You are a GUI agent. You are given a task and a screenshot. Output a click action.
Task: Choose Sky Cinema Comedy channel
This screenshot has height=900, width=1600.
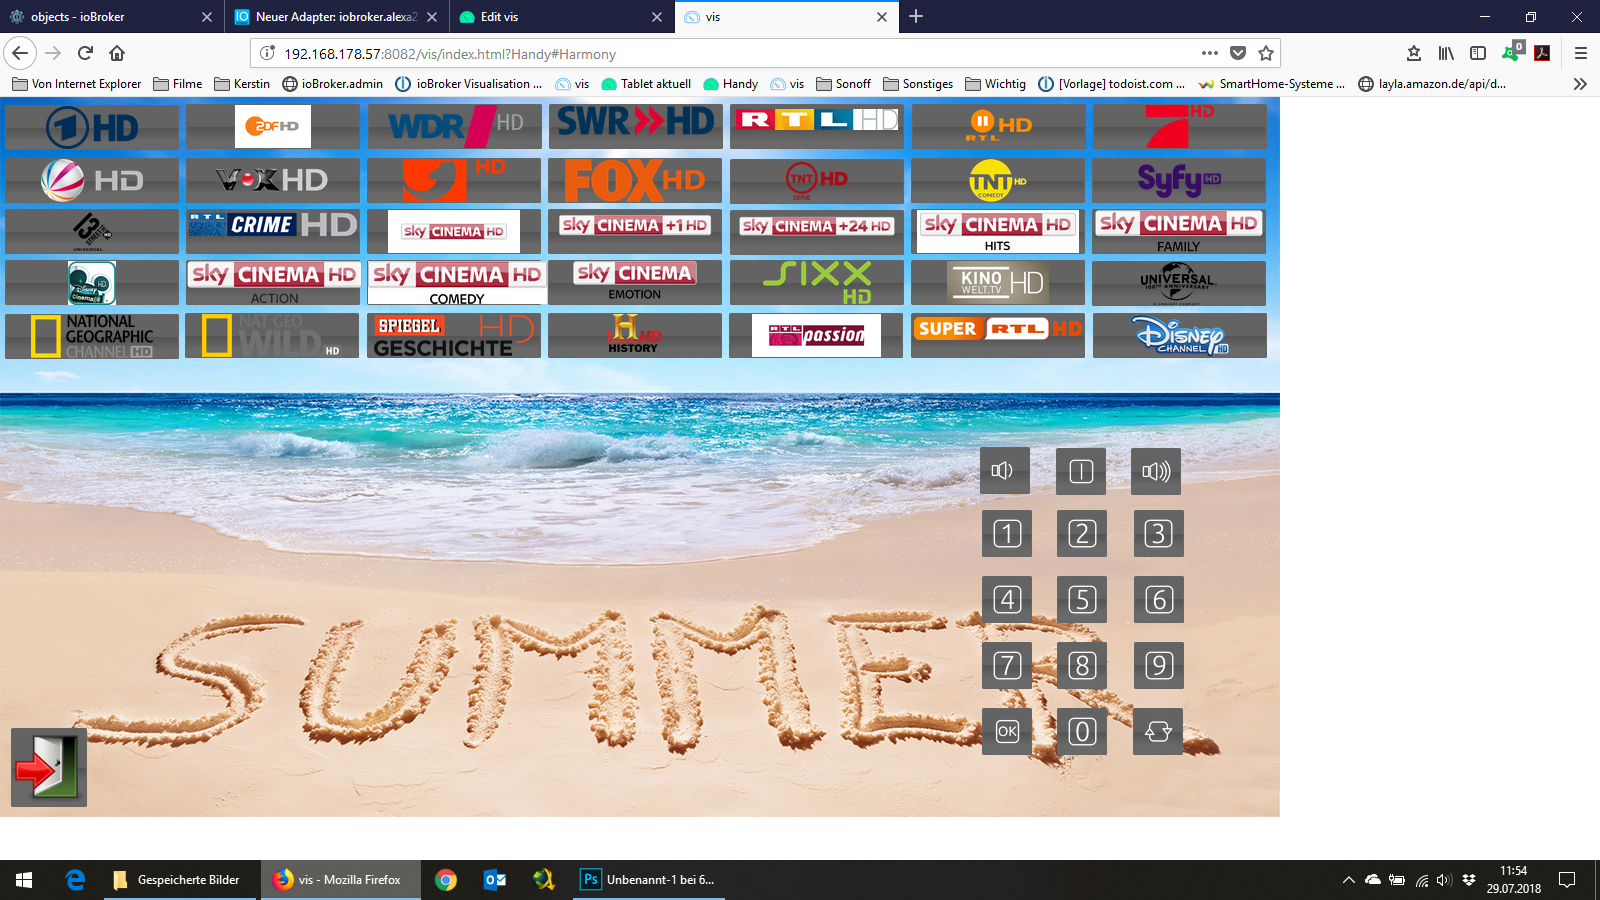pos(454,283)
